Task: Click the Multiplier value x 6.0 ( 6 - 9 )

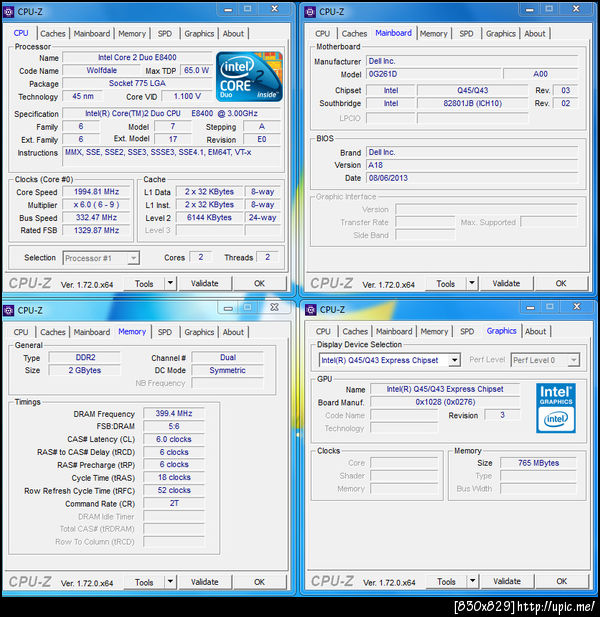Action: tap(96, 205)
